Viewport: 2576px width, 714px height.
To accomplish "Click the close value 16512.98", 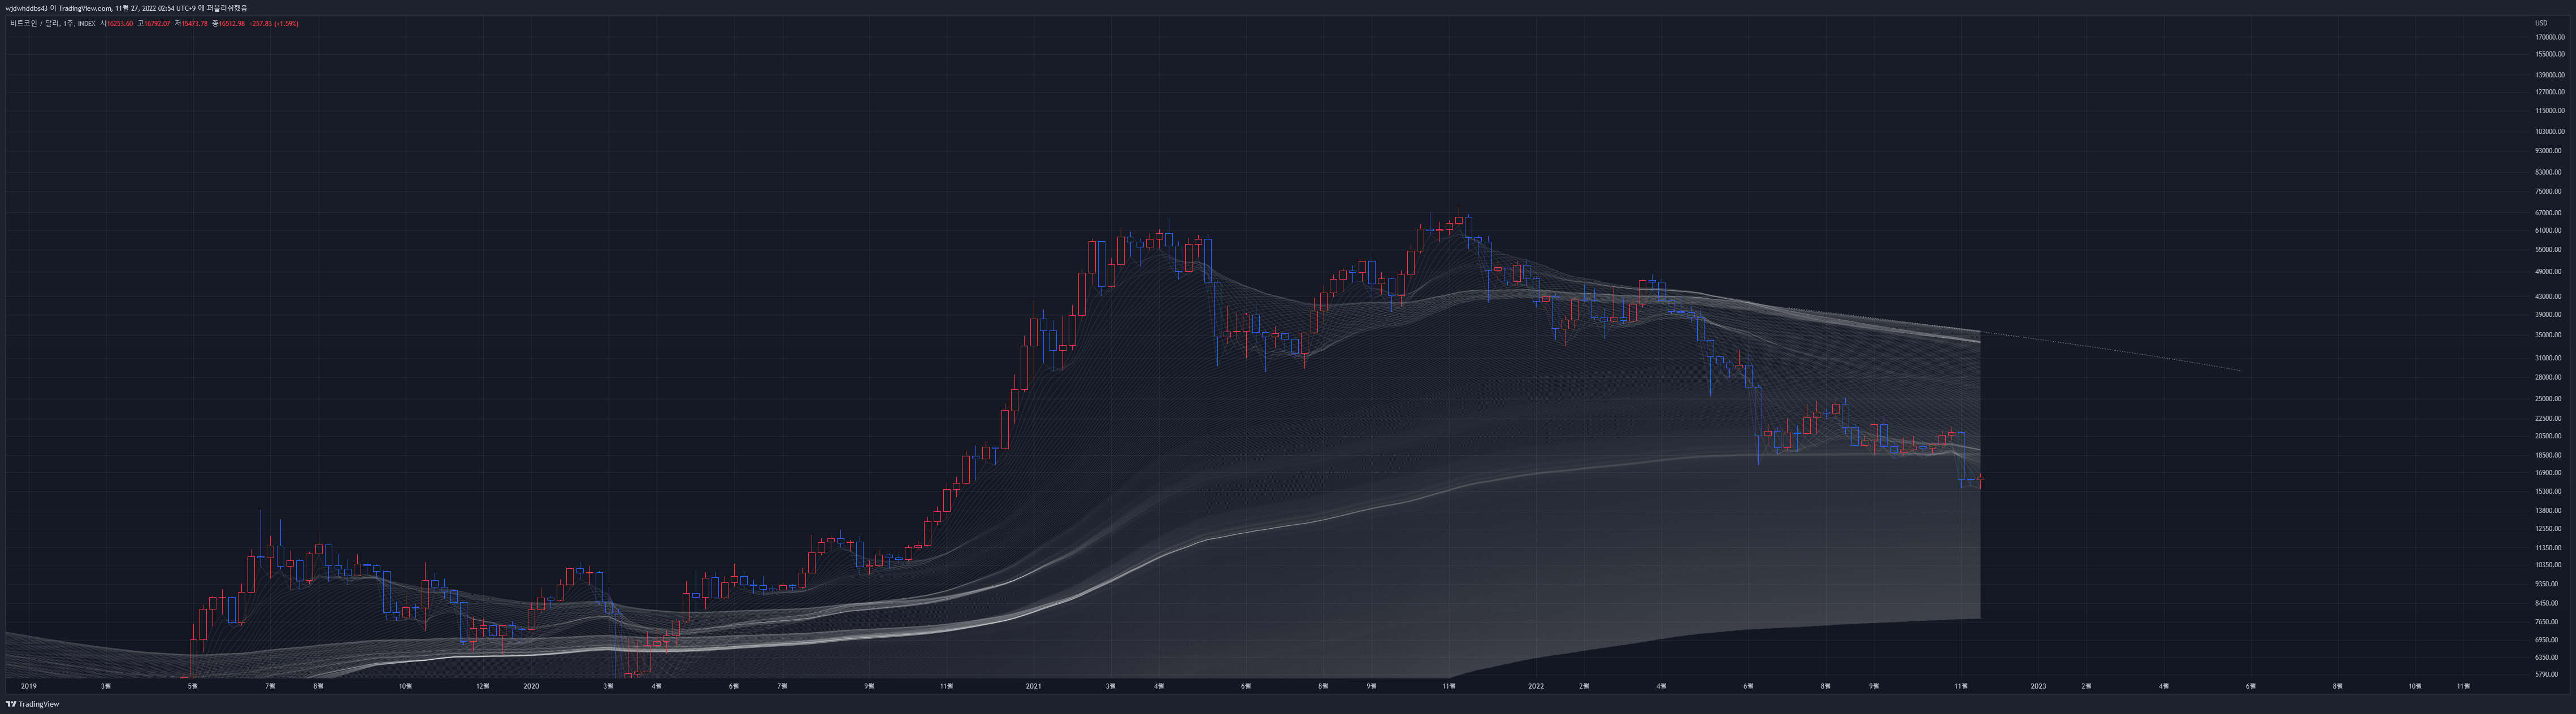I will (x=231, y=23).
